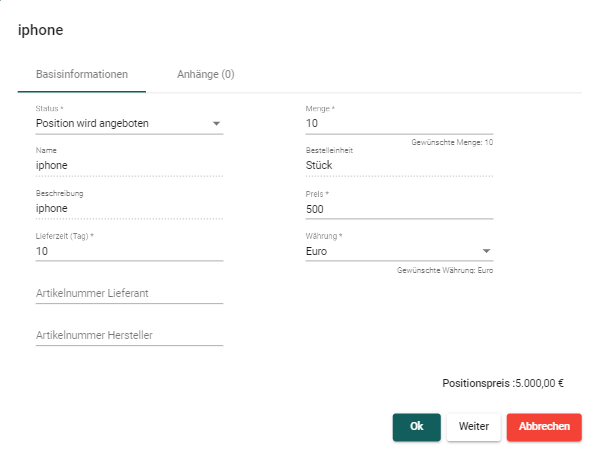This screenshot has width=597, height=451.
Task: Focus the Menge quantity field
Action: [399, 123]
